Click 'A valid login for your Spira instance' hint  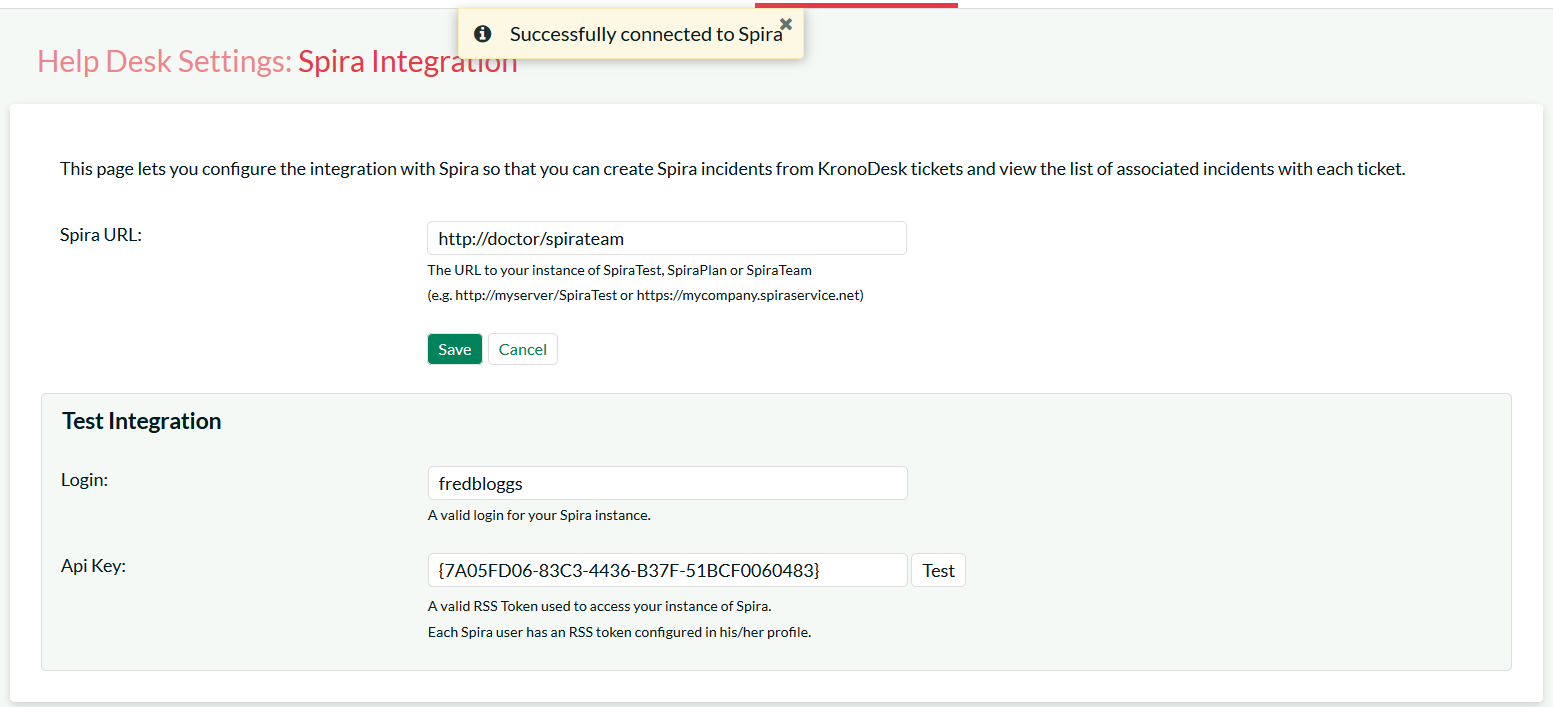[x=539, y=516]
